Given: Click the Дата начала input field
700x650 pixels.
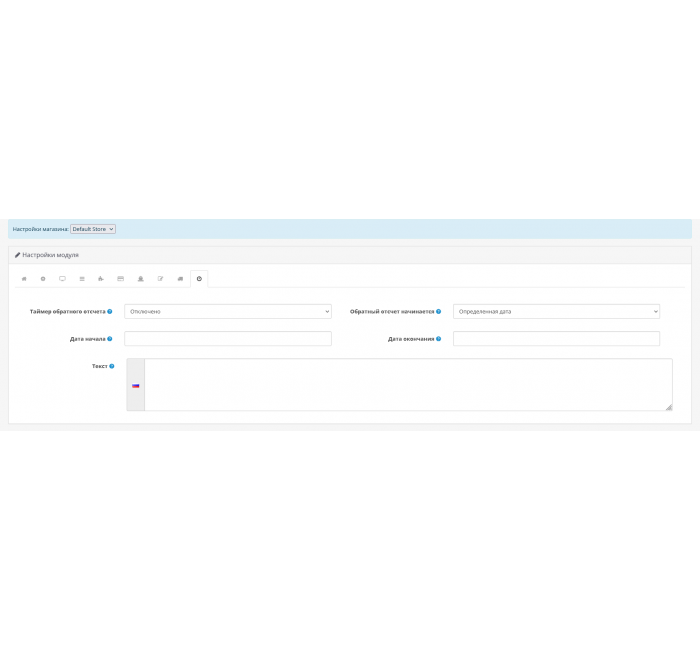Looking at the screenshot, I should tap(228, 338).
